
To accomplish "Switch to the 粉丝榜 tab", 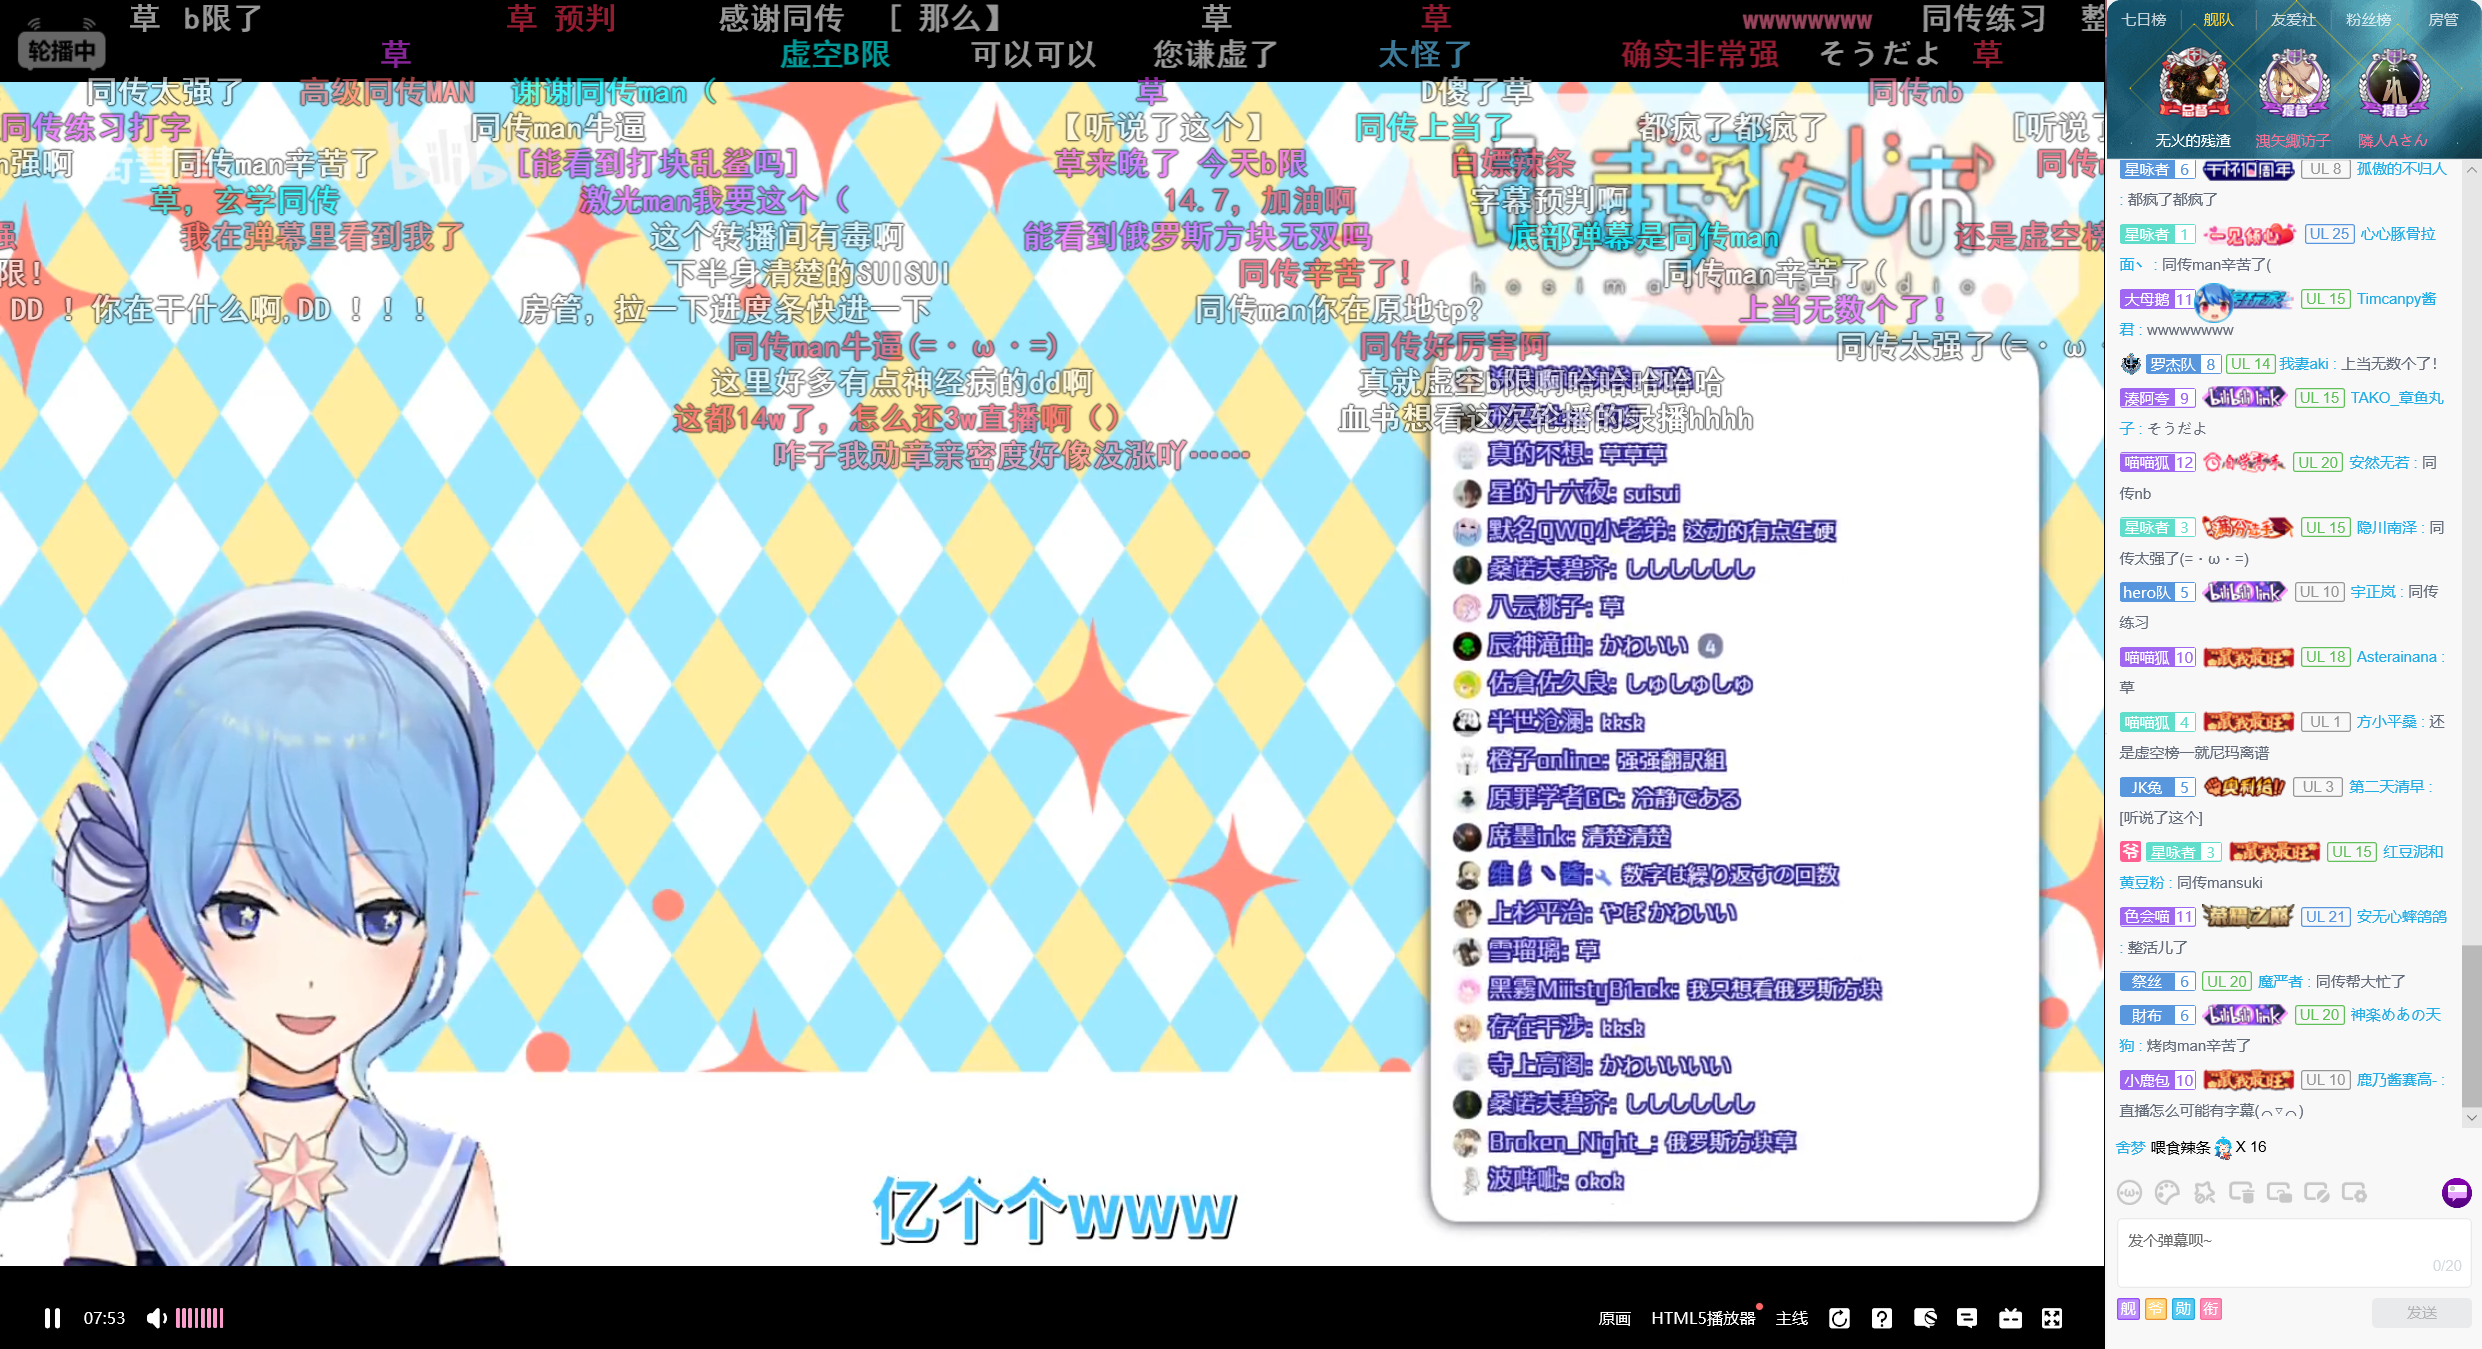I will (x=2368, y=19).
